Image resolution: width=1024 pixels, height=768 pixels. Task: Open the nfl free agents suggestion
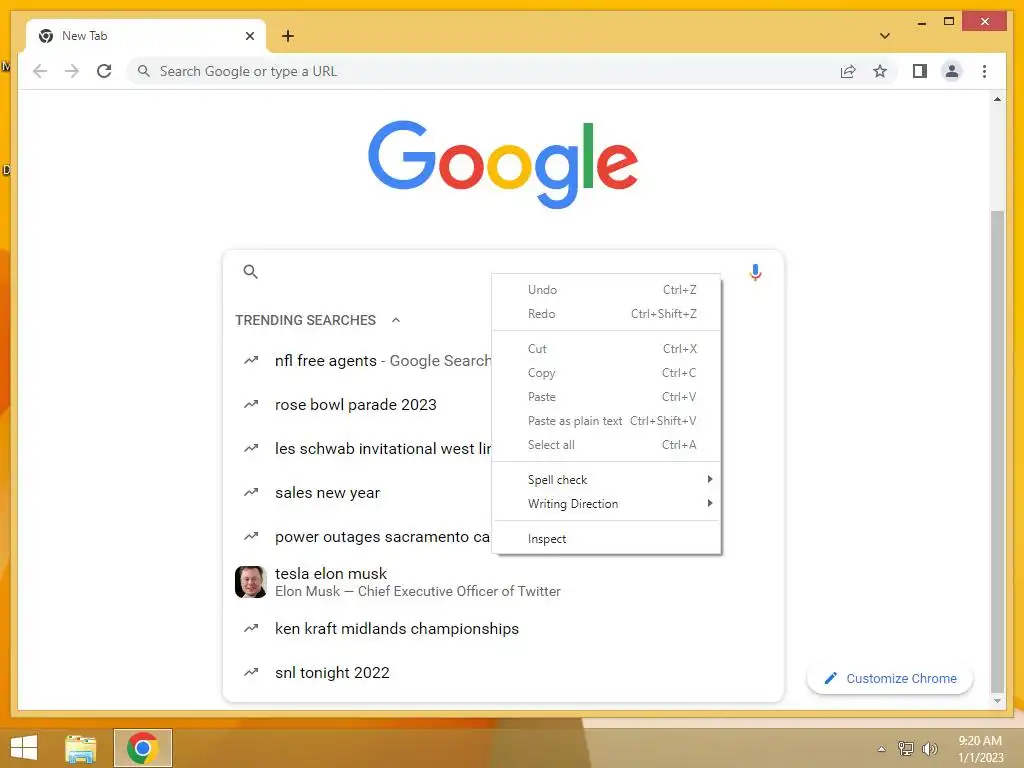(383, 360)
